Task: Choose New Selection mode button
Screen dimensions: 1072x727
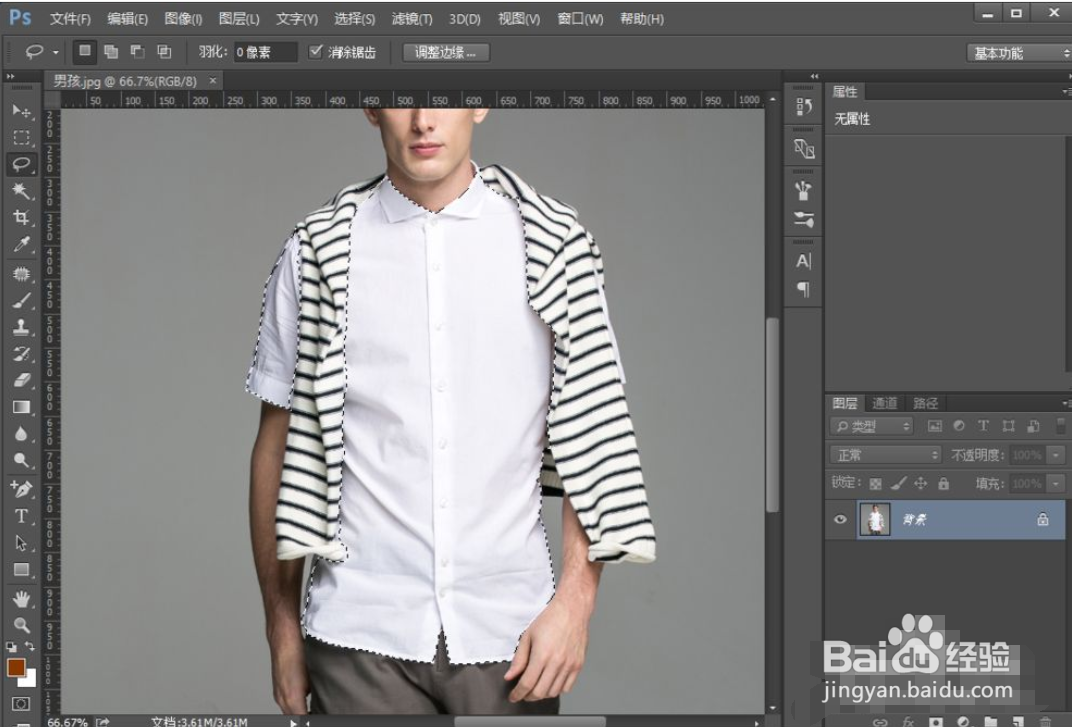Action: [x=85, y=51]
